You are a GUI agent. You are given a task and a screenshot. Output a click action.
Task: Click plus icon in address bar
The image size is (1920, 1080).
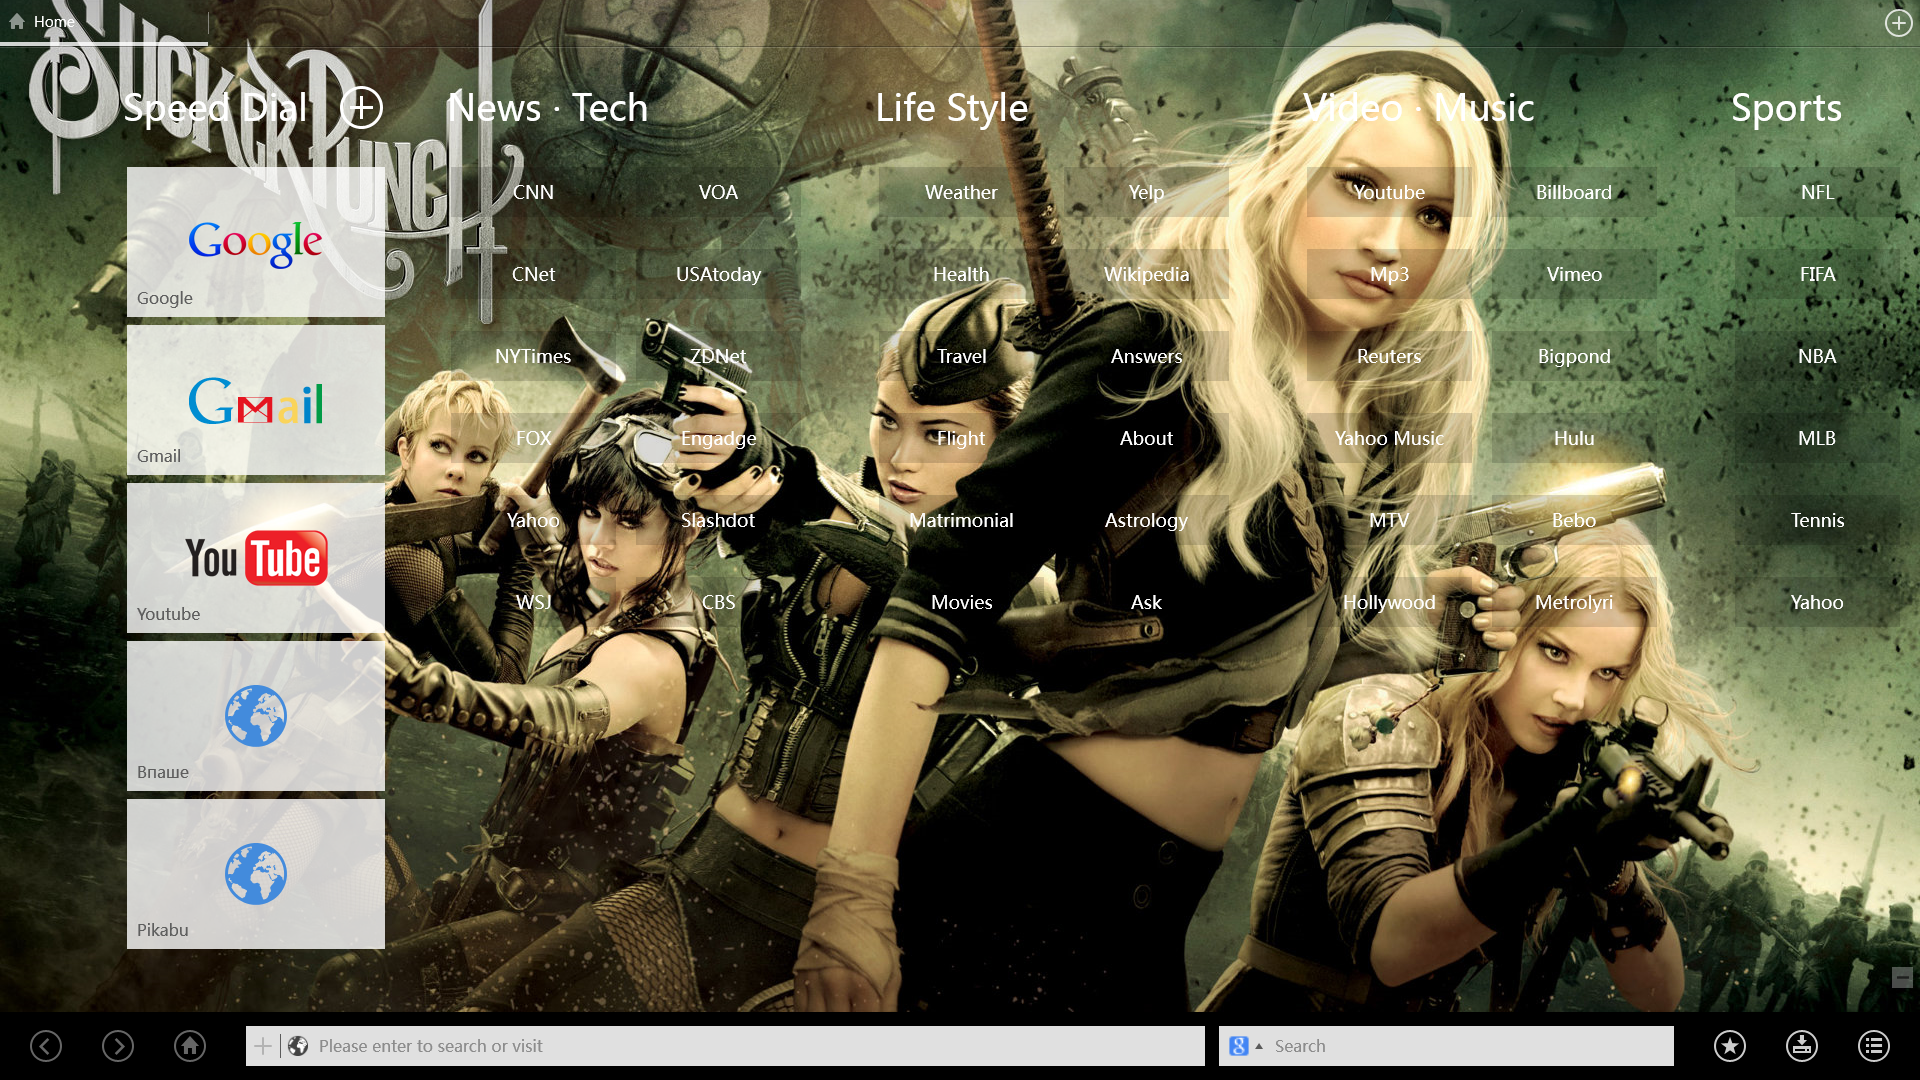pos(263,1046)
